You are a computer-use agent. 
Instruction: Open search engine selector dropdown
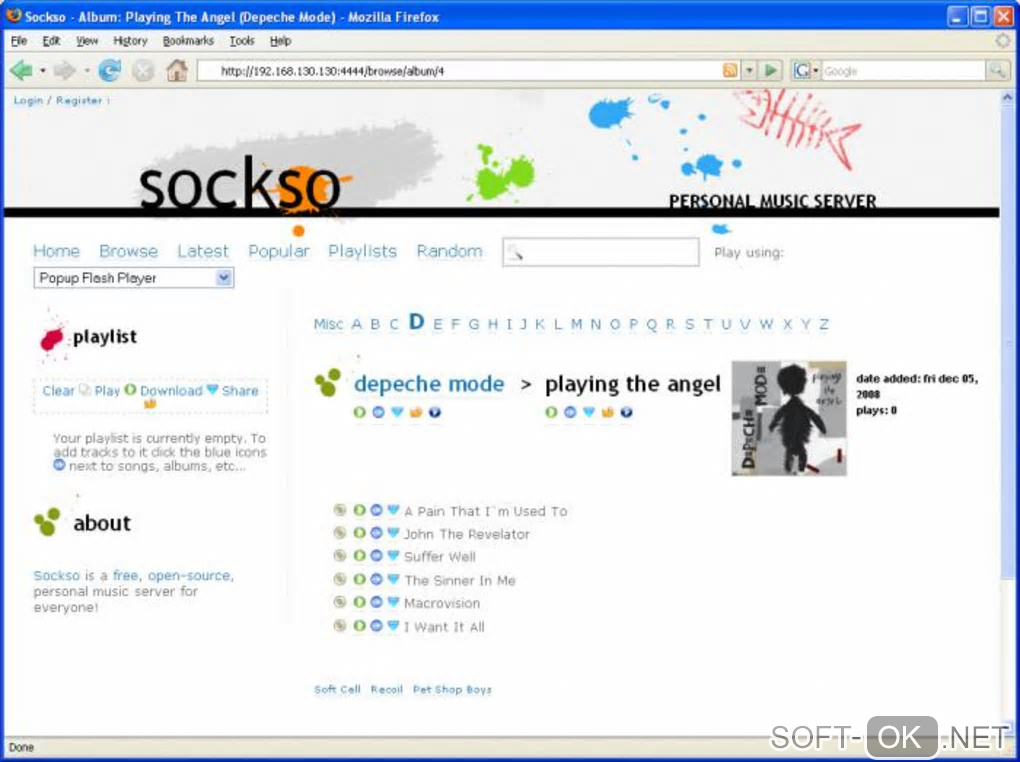pyautogui.click(x=805, y=70)
